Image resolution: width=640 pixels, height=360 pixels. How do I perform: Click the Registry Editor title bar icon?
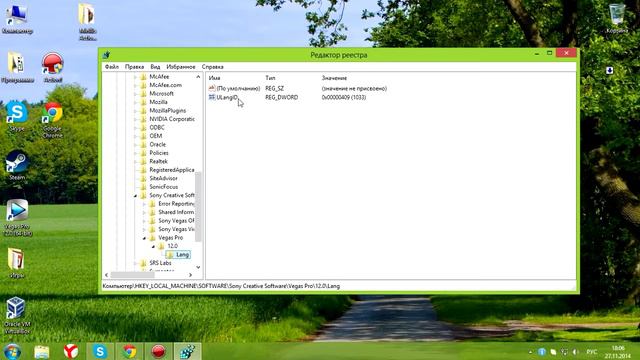pyautogui.click(x=107, y=54)
